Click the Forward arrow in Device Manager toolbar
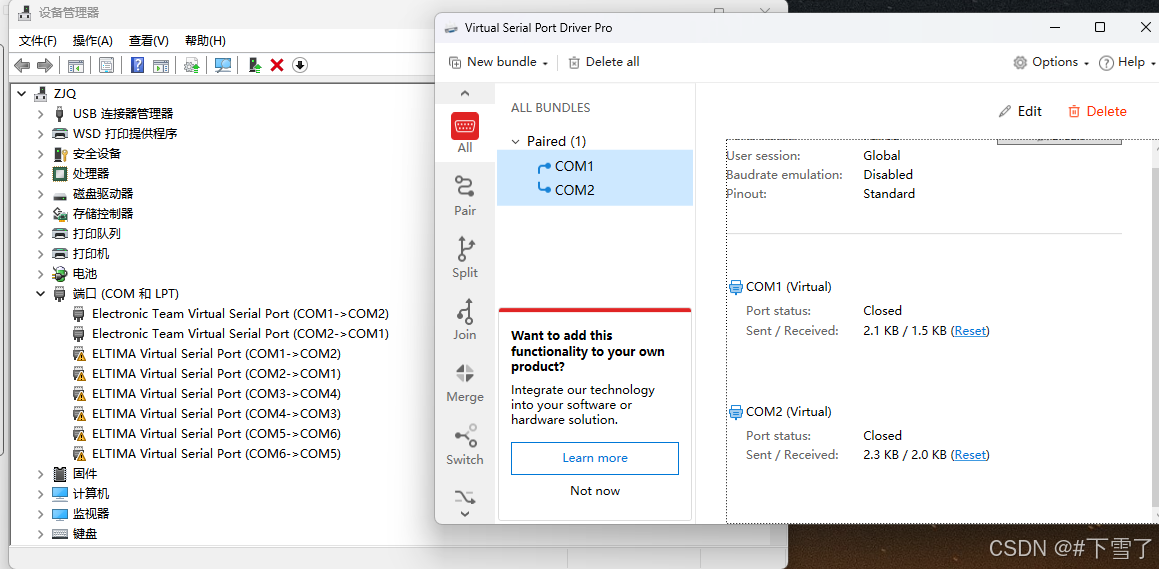The image size is (1159, 569). (x=45, y=65)
